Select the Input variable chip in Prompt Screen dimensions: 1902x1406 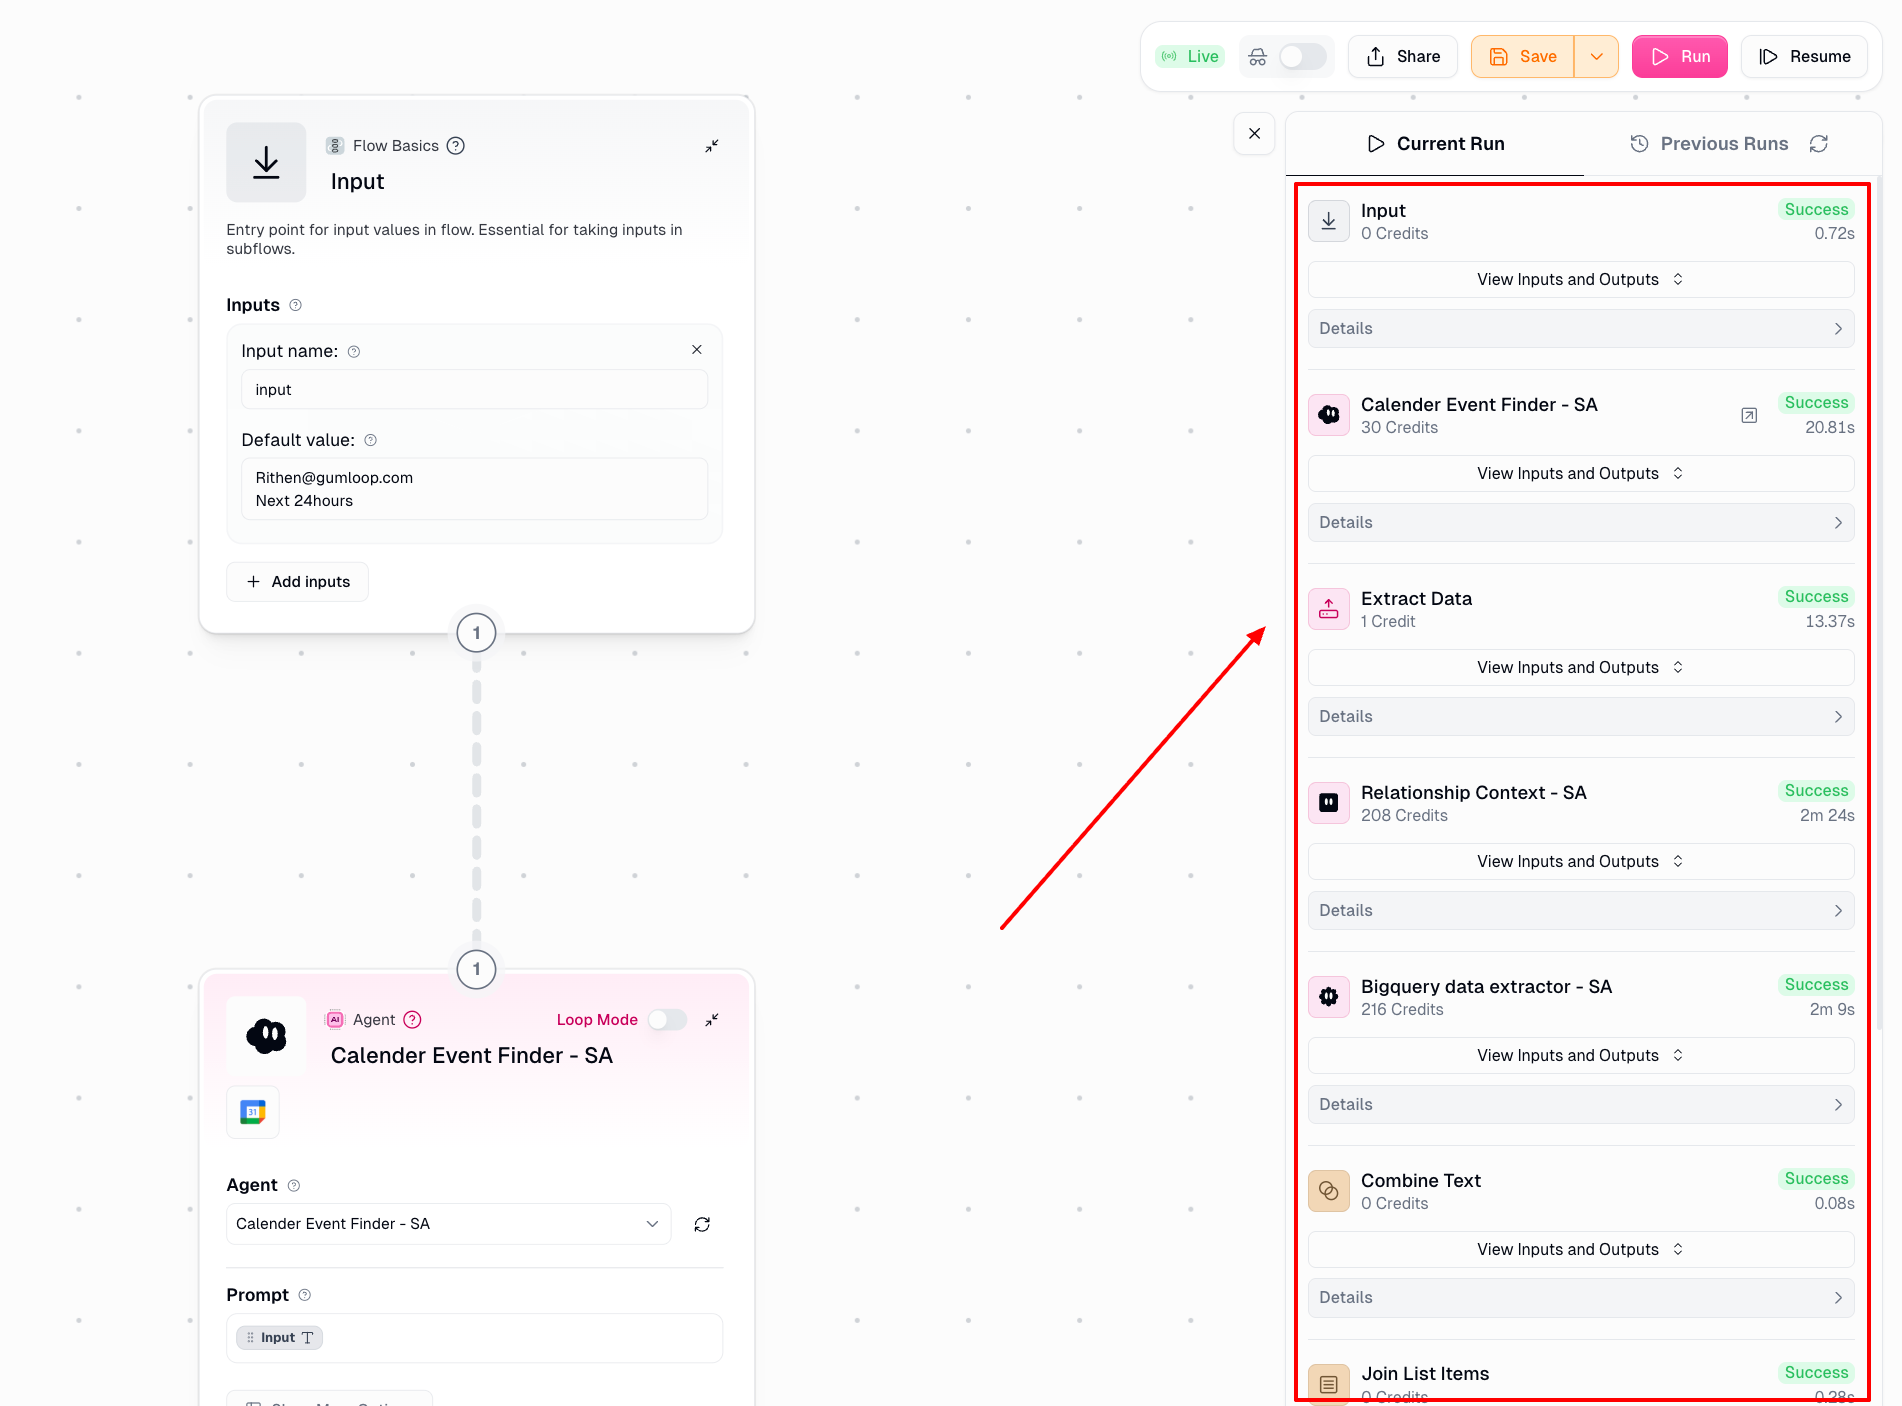point(279,1338)
